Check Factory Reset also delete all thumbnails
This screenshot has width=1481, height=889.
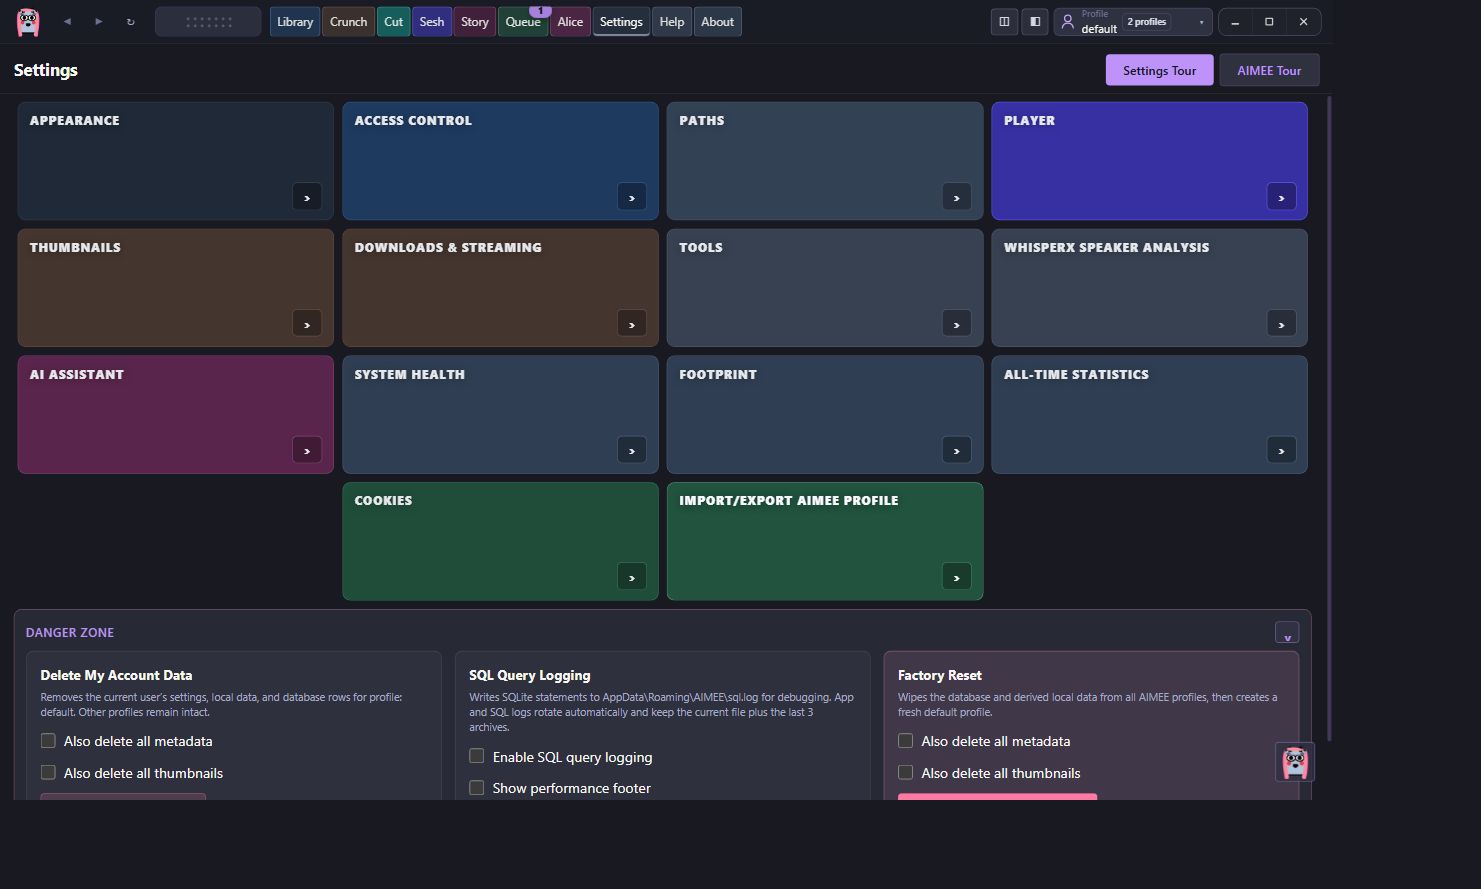906,772
